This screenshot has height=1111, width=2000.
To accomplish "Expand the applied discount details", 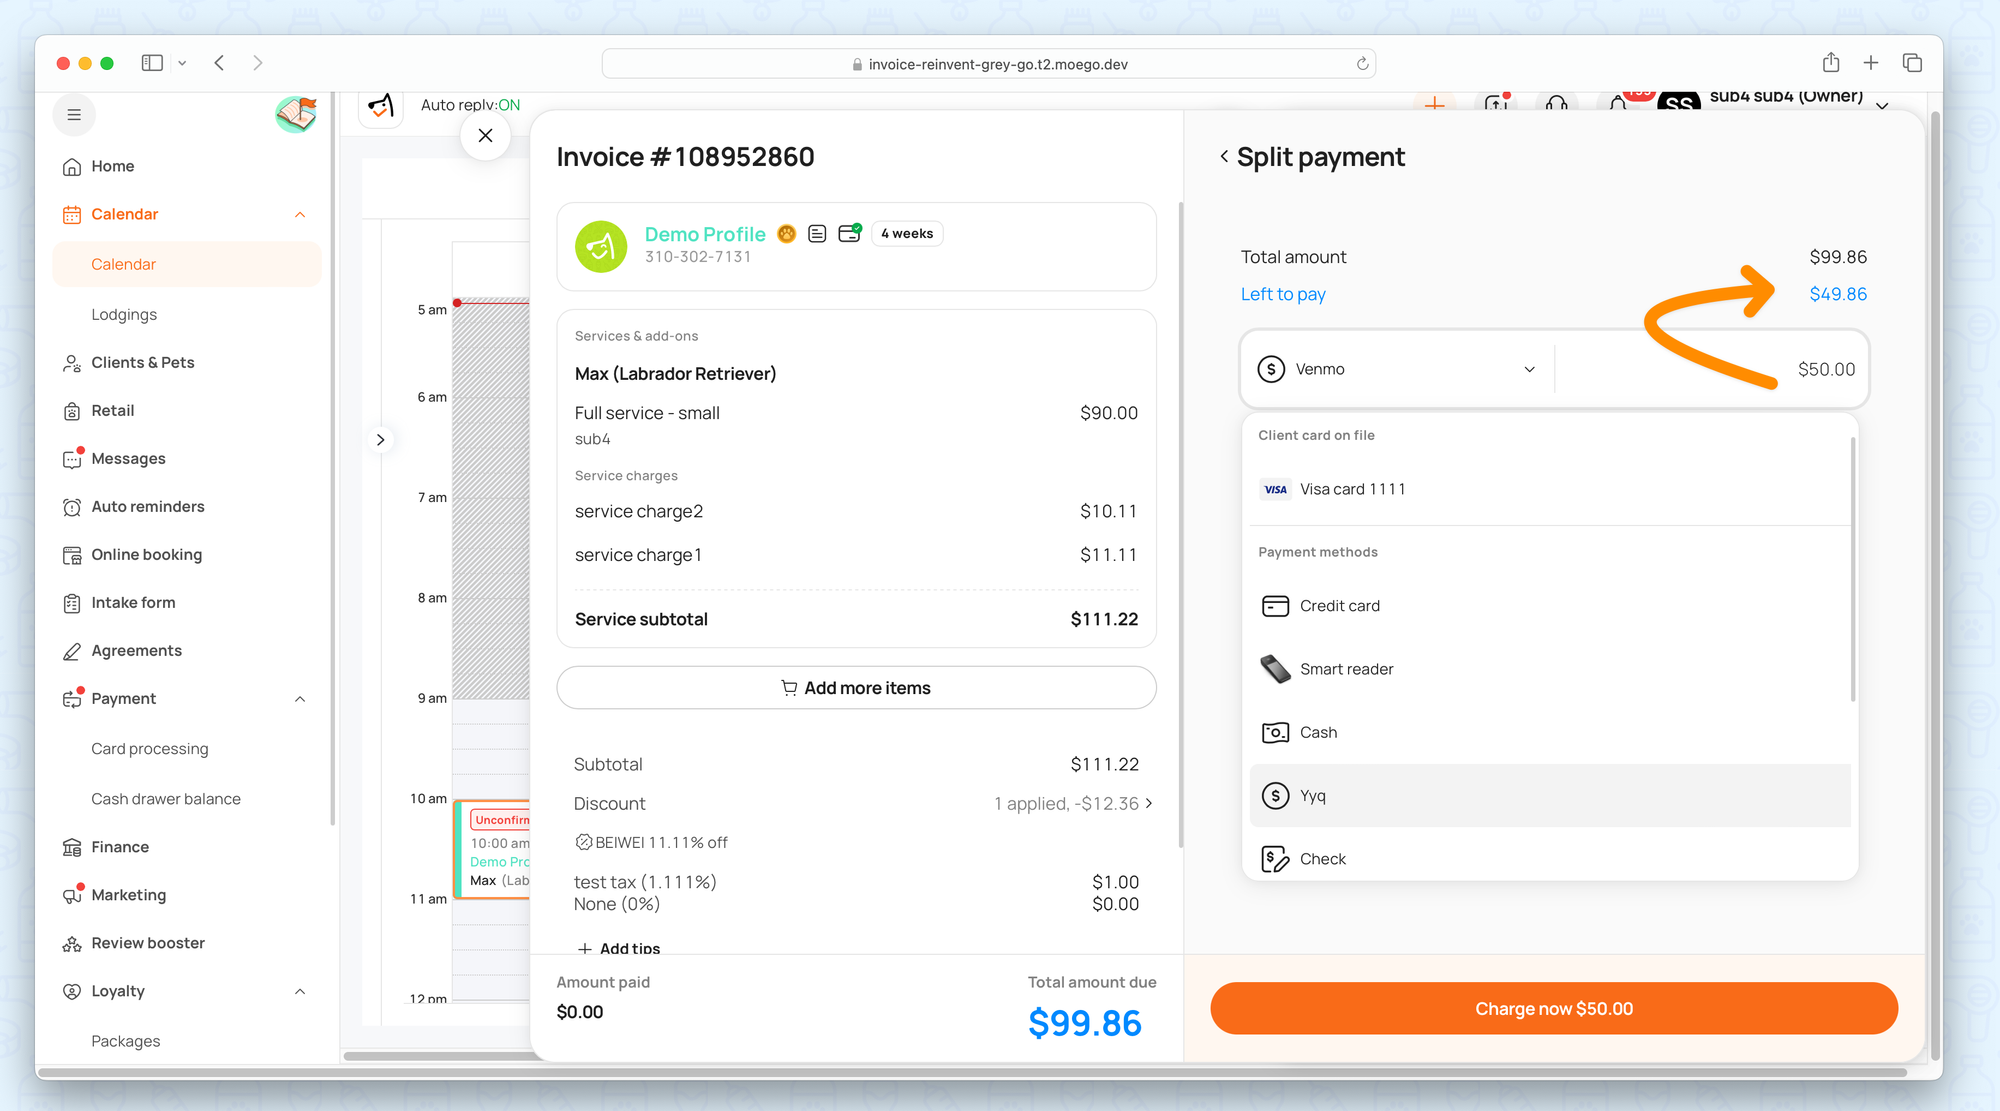I will pyautogui.click(x=1148, y=804).
